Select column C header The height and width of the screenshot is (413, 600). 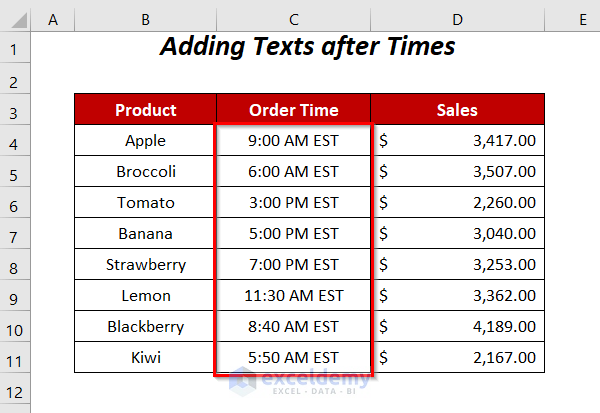tap(293, 17)
